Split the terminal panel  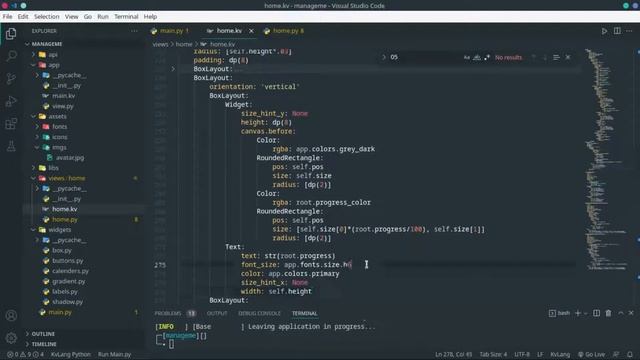click(x=596, y=313)
